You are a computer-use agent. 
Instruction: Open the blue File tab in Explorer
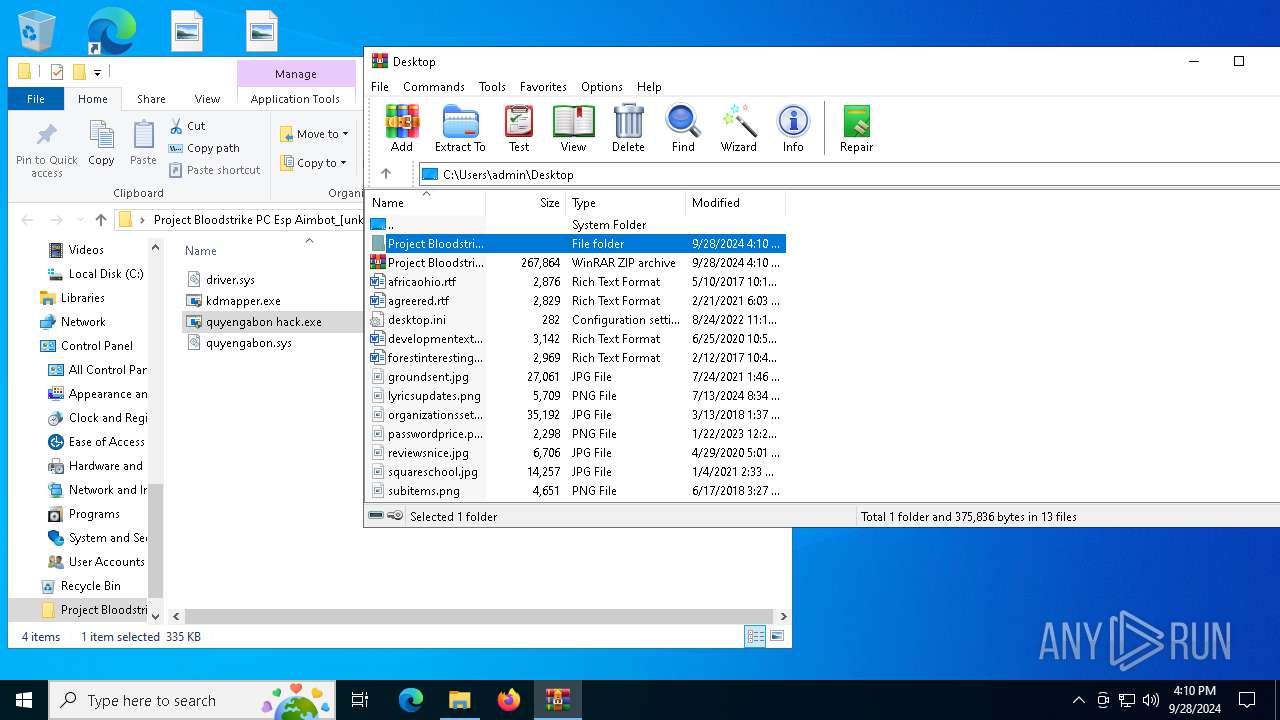click(36, 99)
